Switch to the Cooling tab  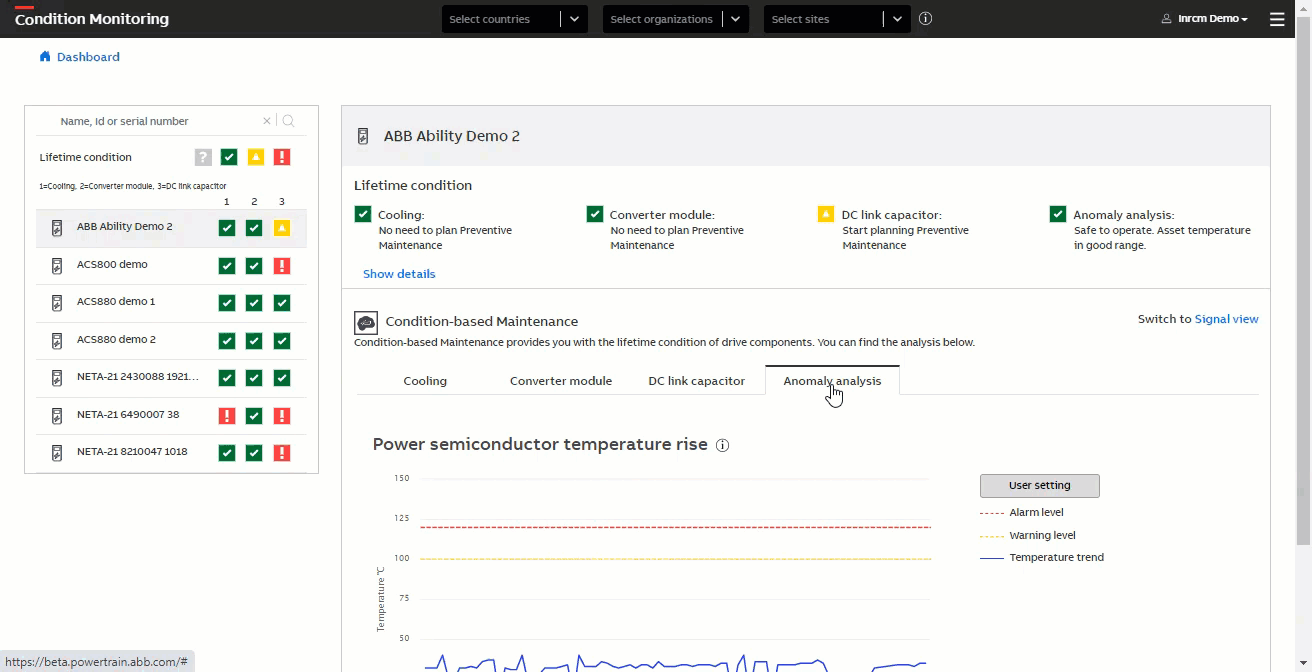pyautogui.click(x=425, y=381)
